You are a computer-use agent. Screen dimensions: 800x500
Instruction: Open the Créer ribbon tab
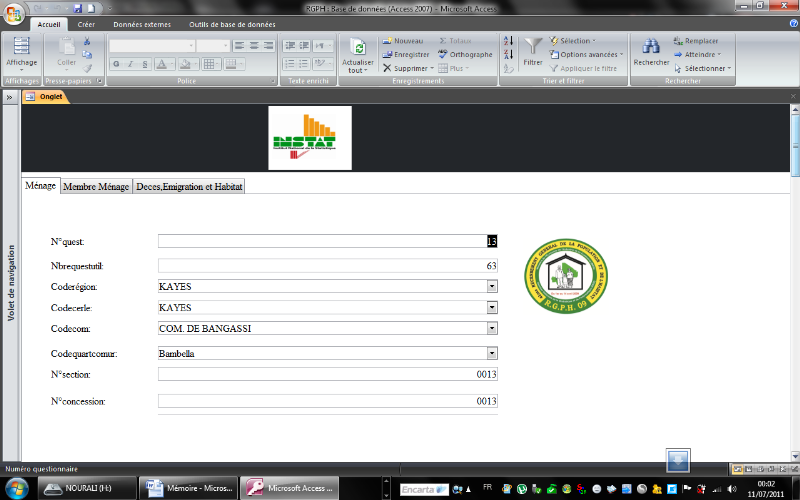pyautogui.click(x=86, y=23)
